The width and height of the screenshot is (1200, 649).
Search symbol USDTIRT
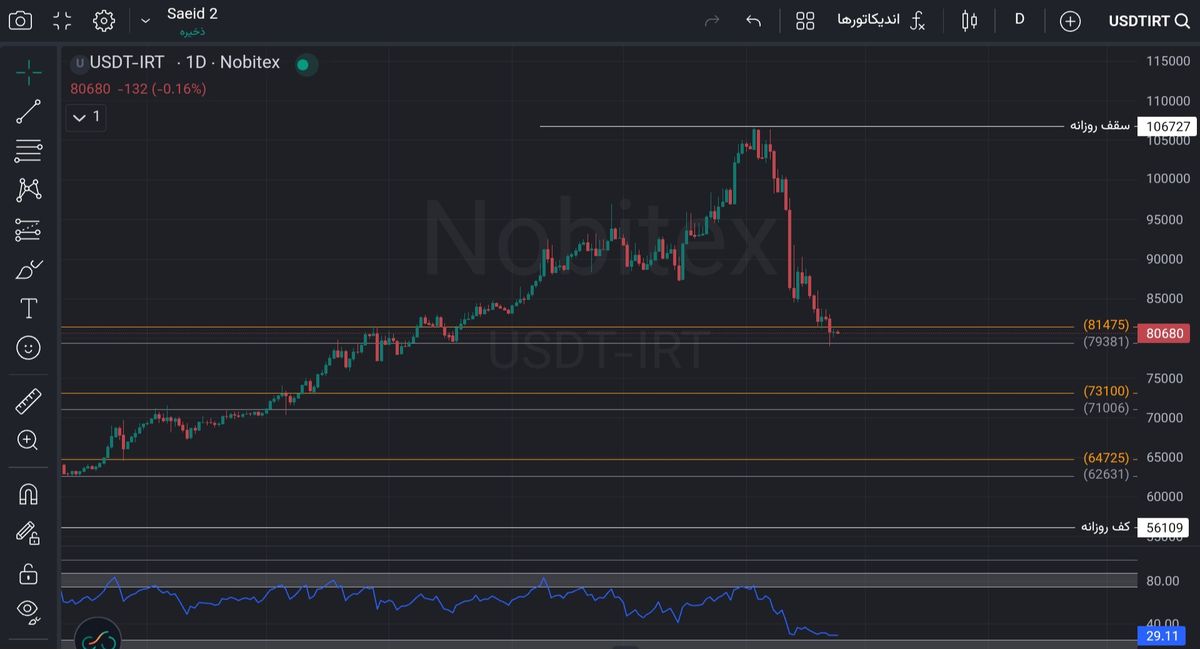coord(1148,21)
